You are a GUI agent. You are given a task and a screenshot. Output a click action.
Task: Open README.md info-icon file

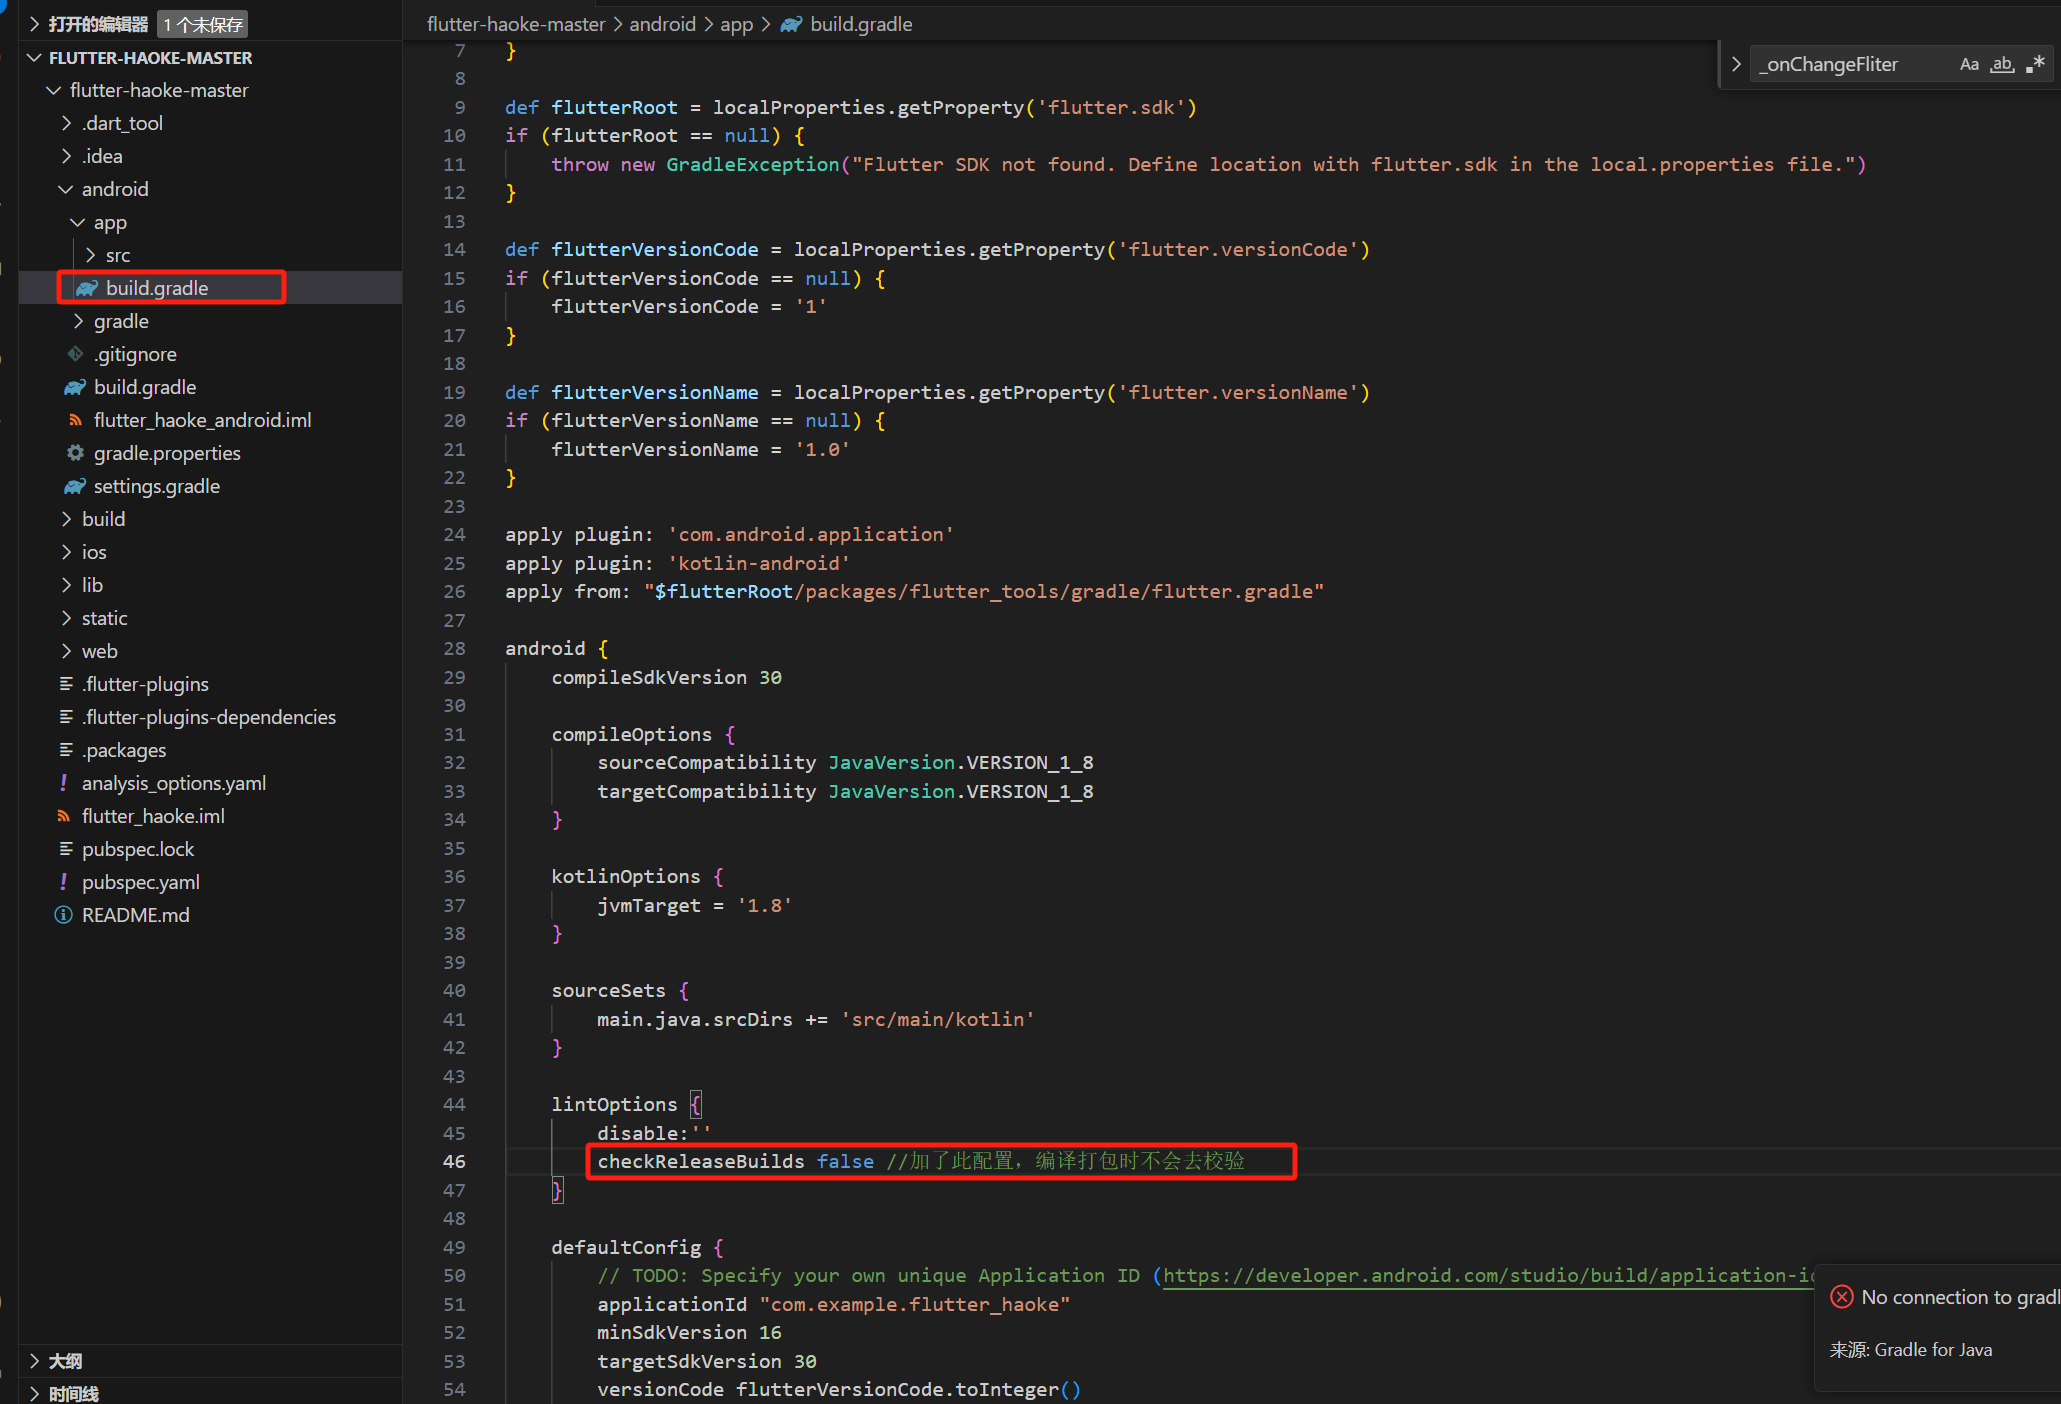pyautogui.click(x=135, y=915)
